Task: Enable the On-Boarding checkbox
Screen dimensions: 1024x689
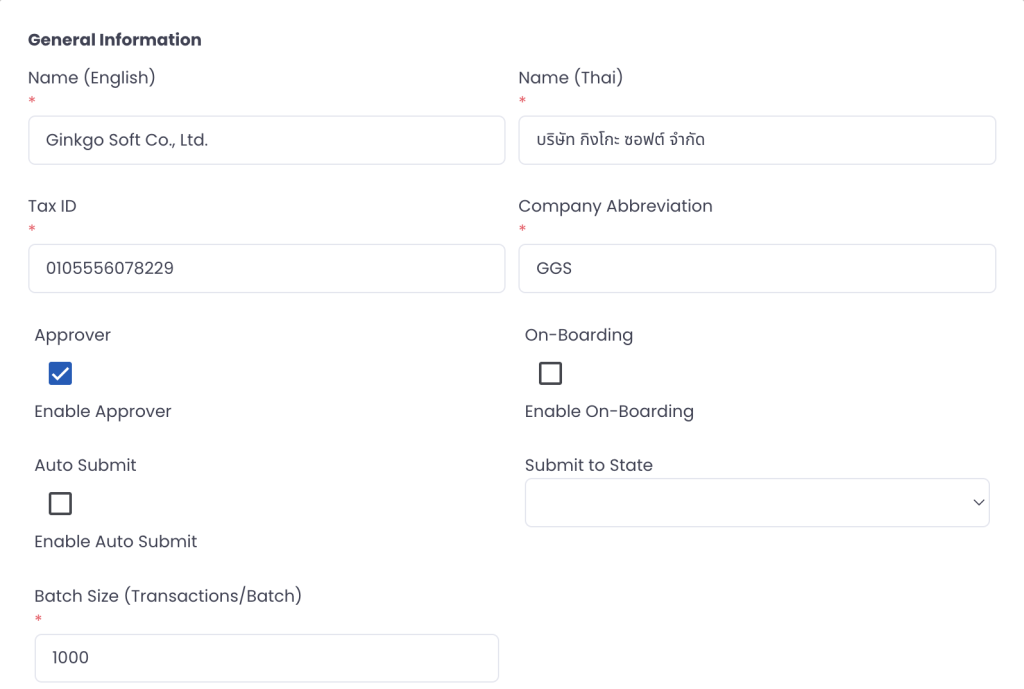Action: [550, 374]
